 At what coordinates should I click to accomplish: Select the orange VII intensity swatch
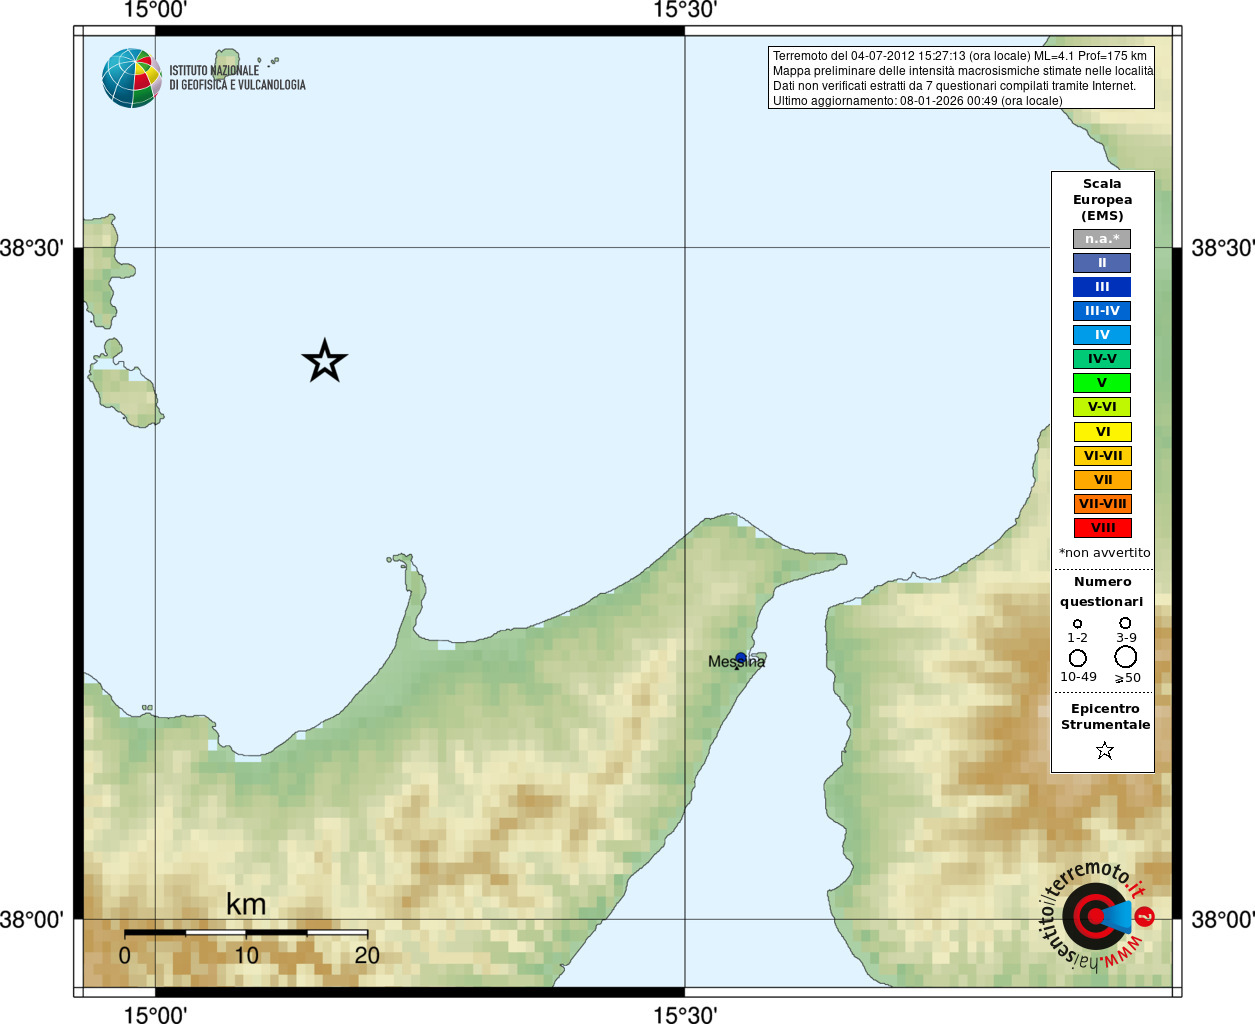pos(1103,480)
